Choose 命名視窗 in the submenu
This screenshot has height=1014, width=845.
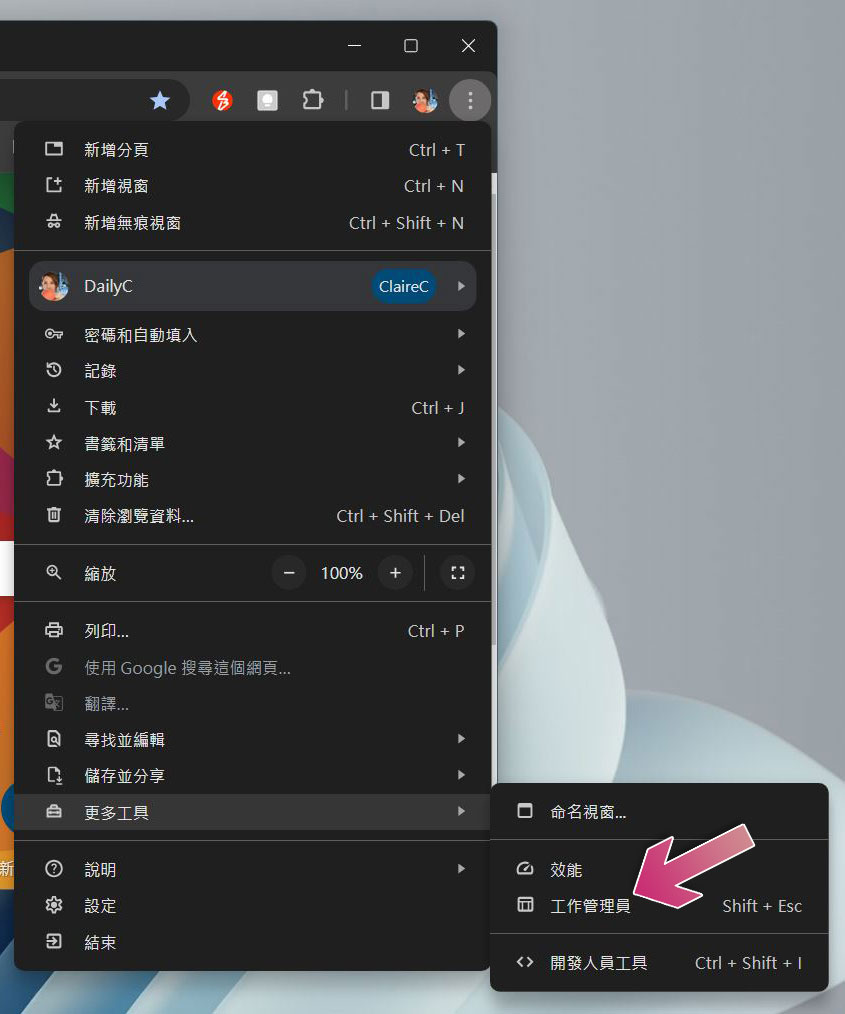pyautogui.click(x=659, y=812)
